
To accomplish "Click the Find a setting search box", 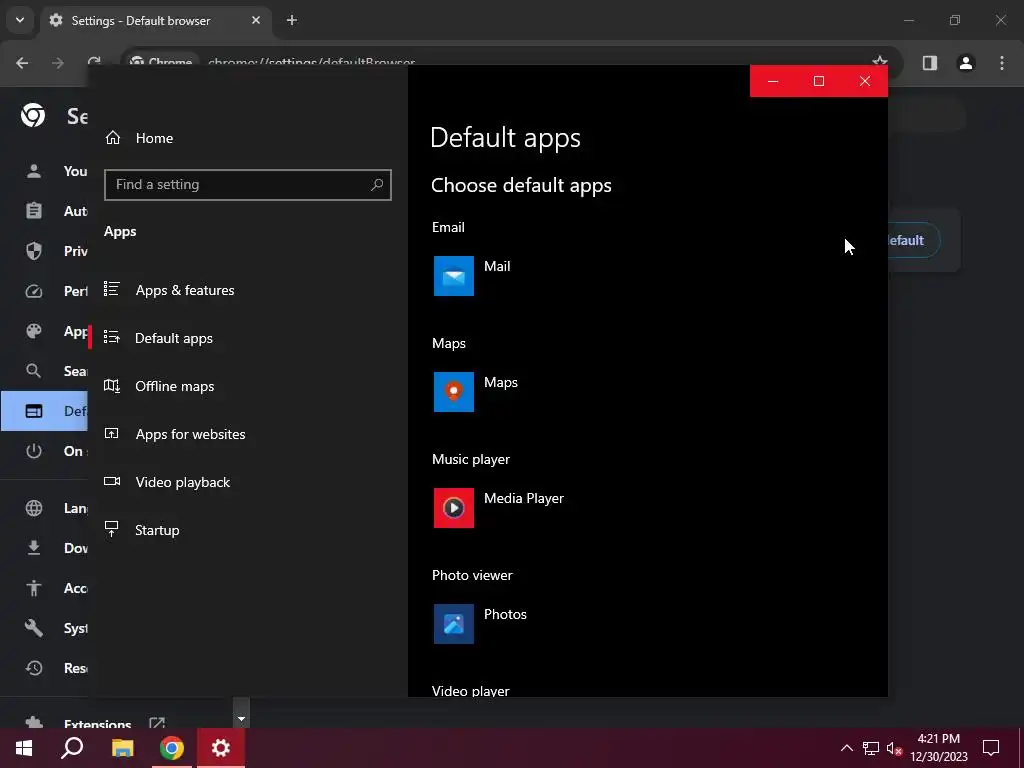I will [x=248, y=185].
